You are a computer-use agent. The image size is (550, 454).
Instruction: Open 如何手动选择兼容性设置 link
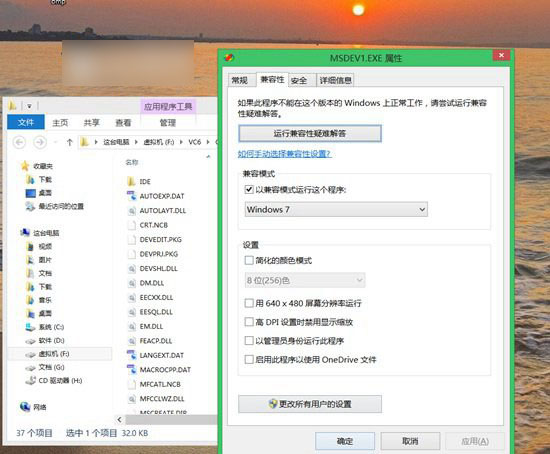(x=284, y=154)
